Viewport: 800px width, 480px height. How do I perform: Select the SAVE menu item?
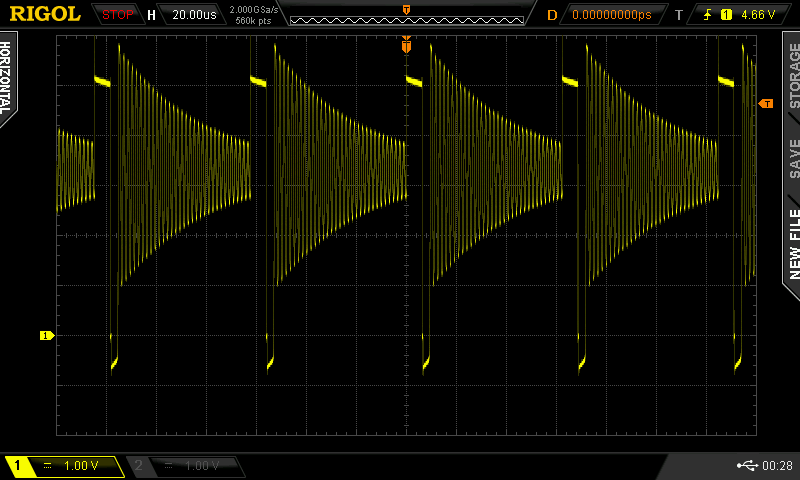pos(793,158)
